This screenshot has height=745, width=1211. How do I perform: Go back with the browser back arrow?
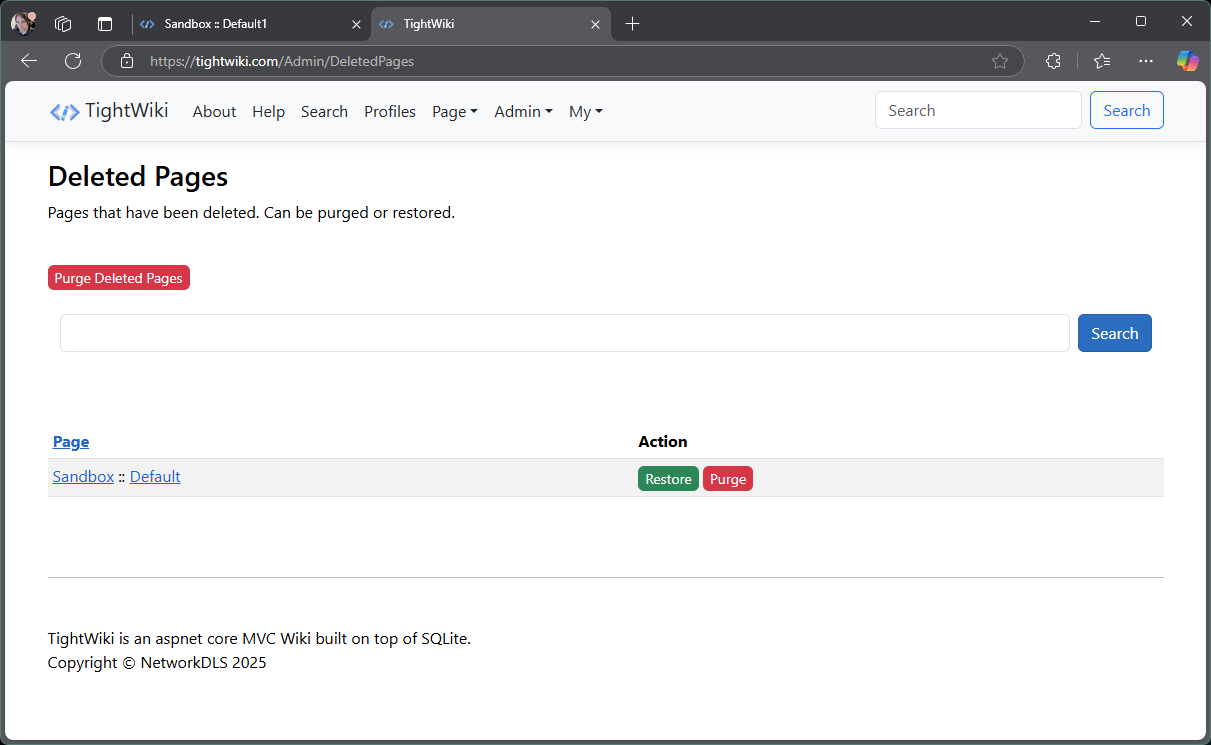(29, 61)
